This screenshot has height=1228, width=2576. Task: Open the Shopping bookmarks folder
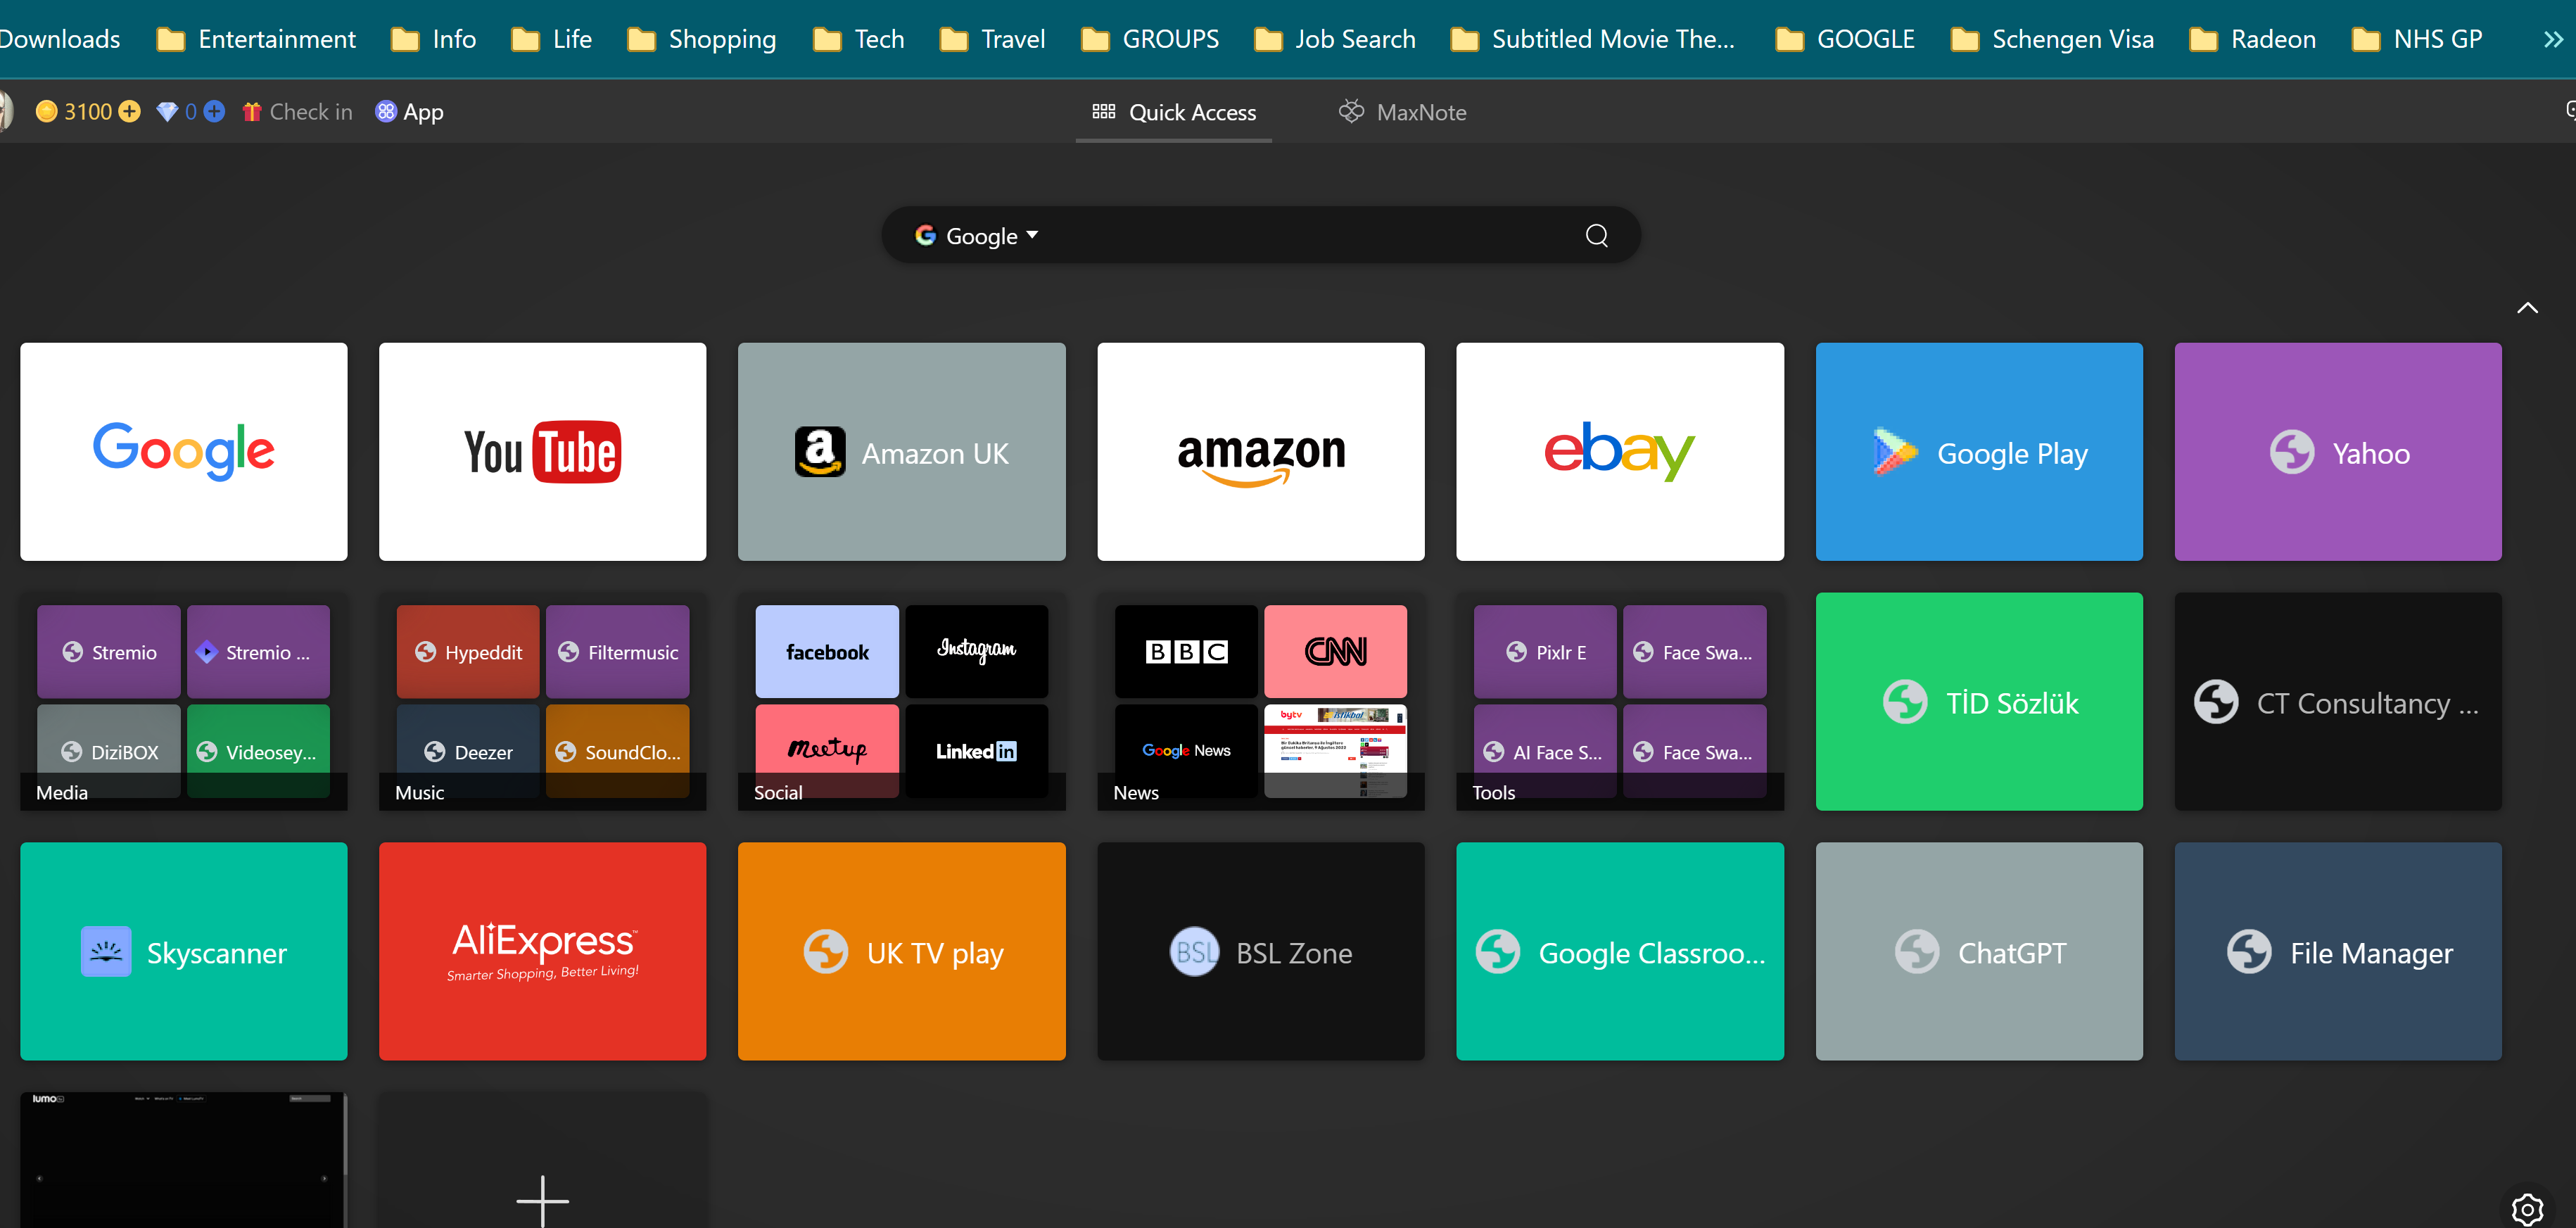701,39
